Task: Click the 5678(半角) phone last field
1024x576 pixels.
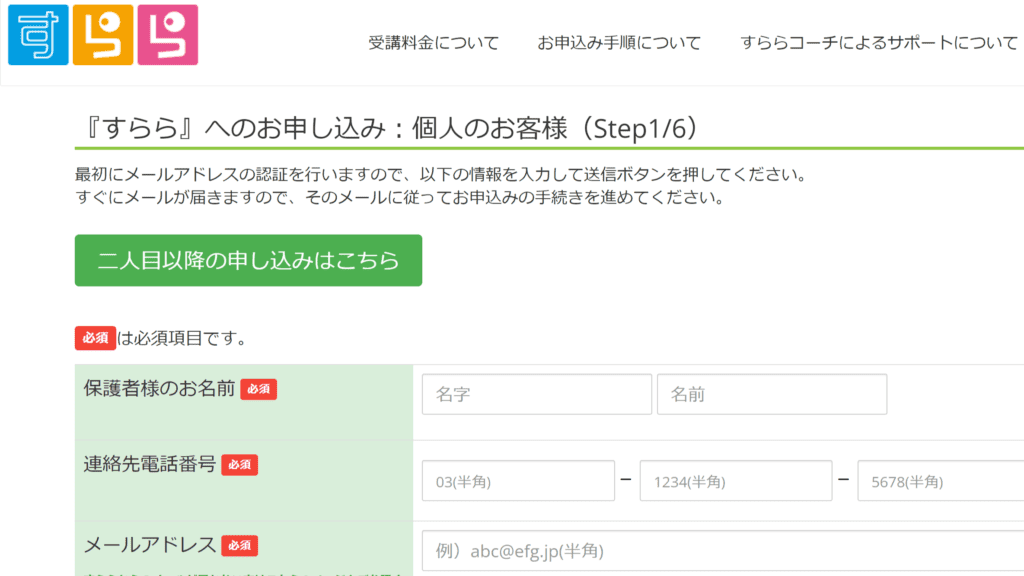Action: pos(940,481)
